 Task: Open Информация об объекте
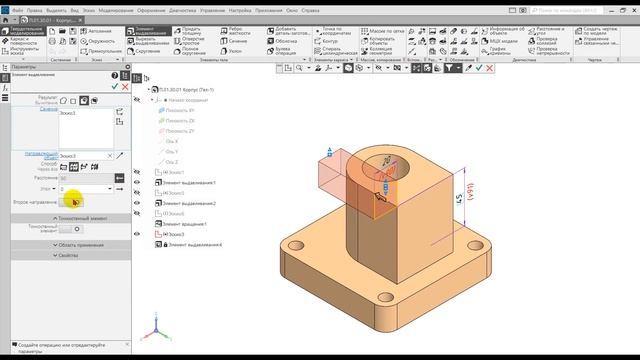click(503, 31)
